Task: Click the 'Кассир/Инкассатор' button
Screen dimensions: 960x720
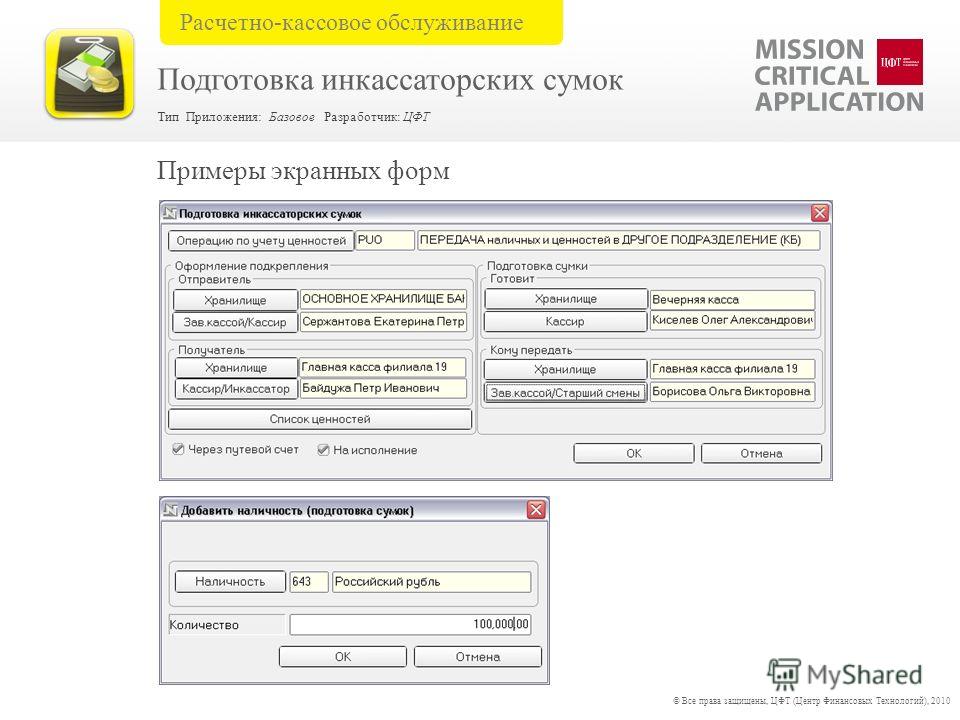Action: tap(236, 389)
